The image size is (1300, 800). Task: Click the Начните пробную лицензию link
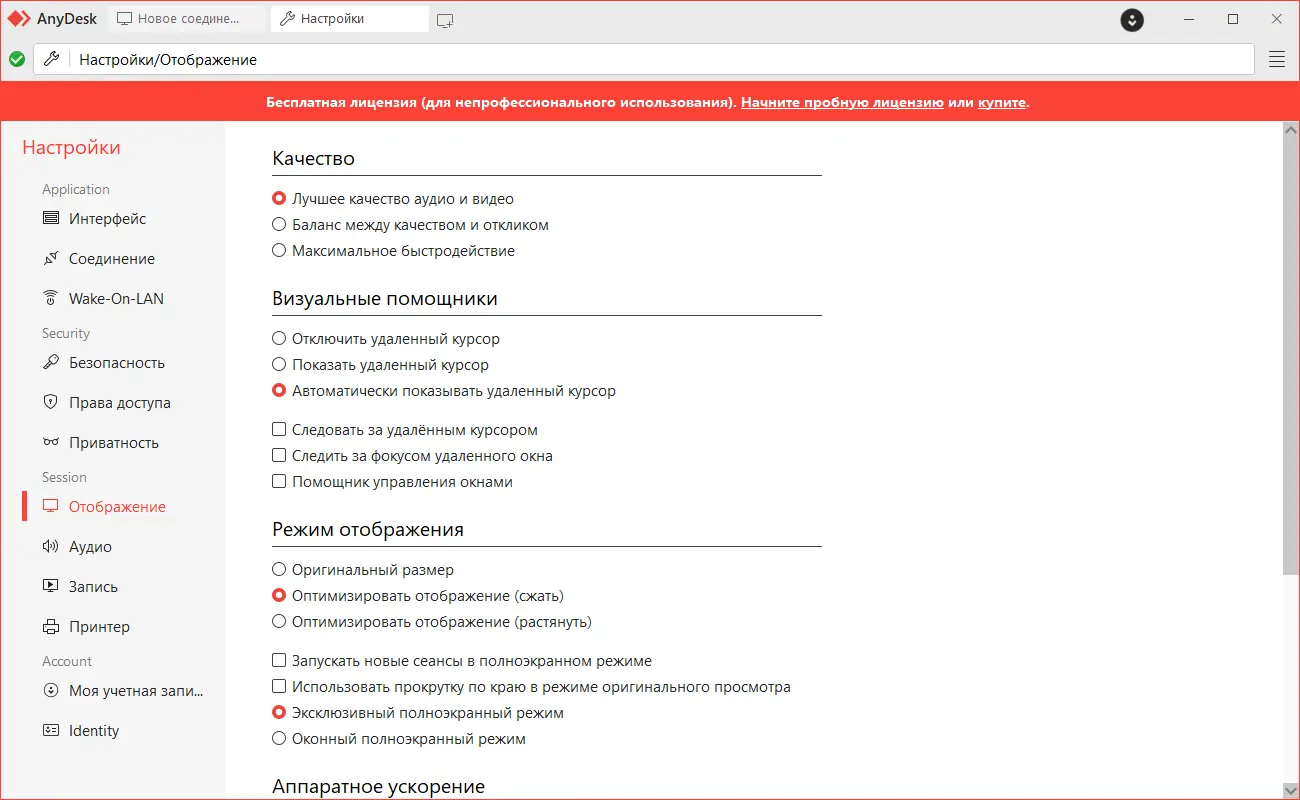[x=842, y=102]
